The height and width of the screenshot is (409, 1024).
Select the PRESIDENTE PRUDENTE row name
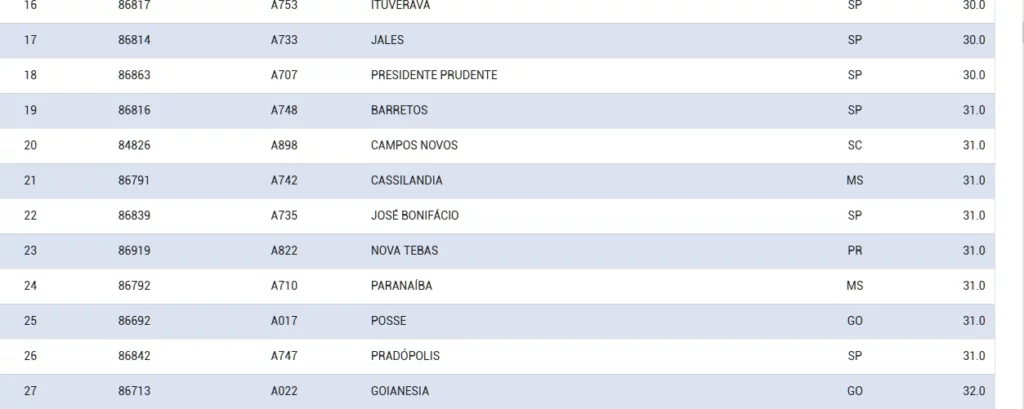pos(433,75)
